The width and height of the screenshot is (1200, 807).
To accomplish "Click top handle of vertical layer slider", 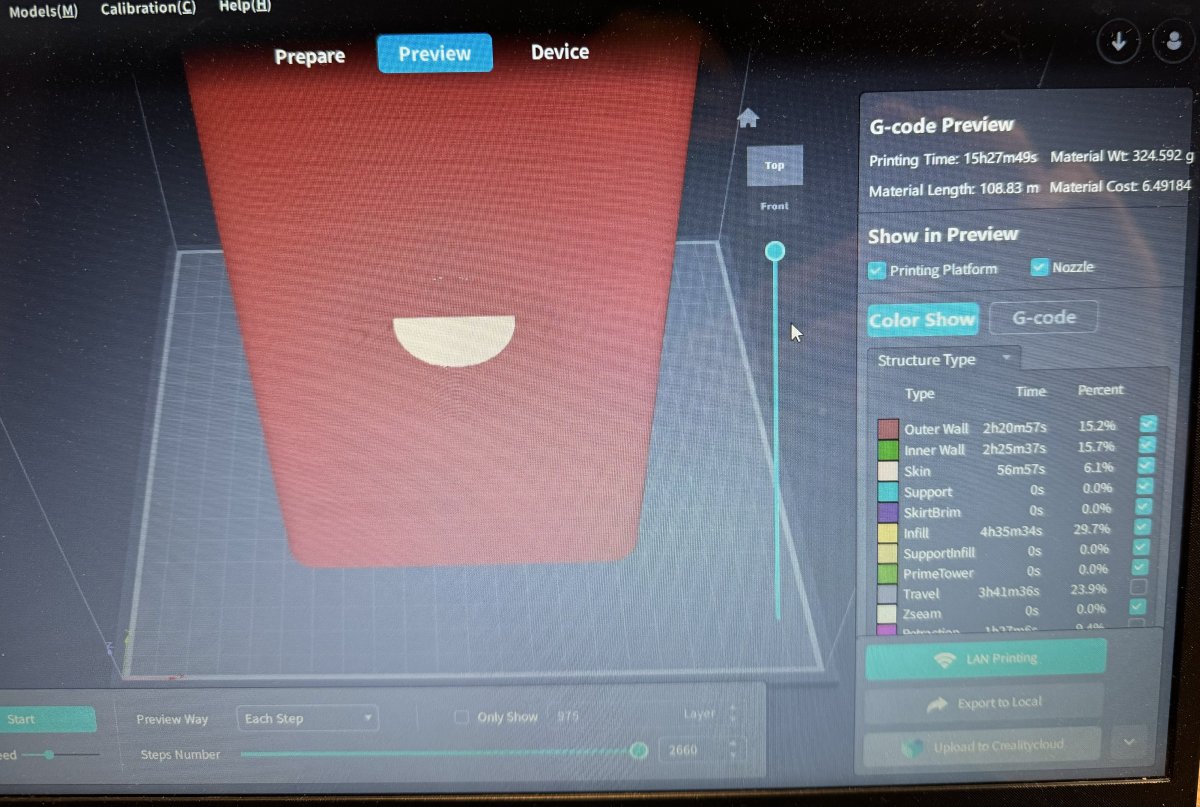I will click(x=775, y=251).
